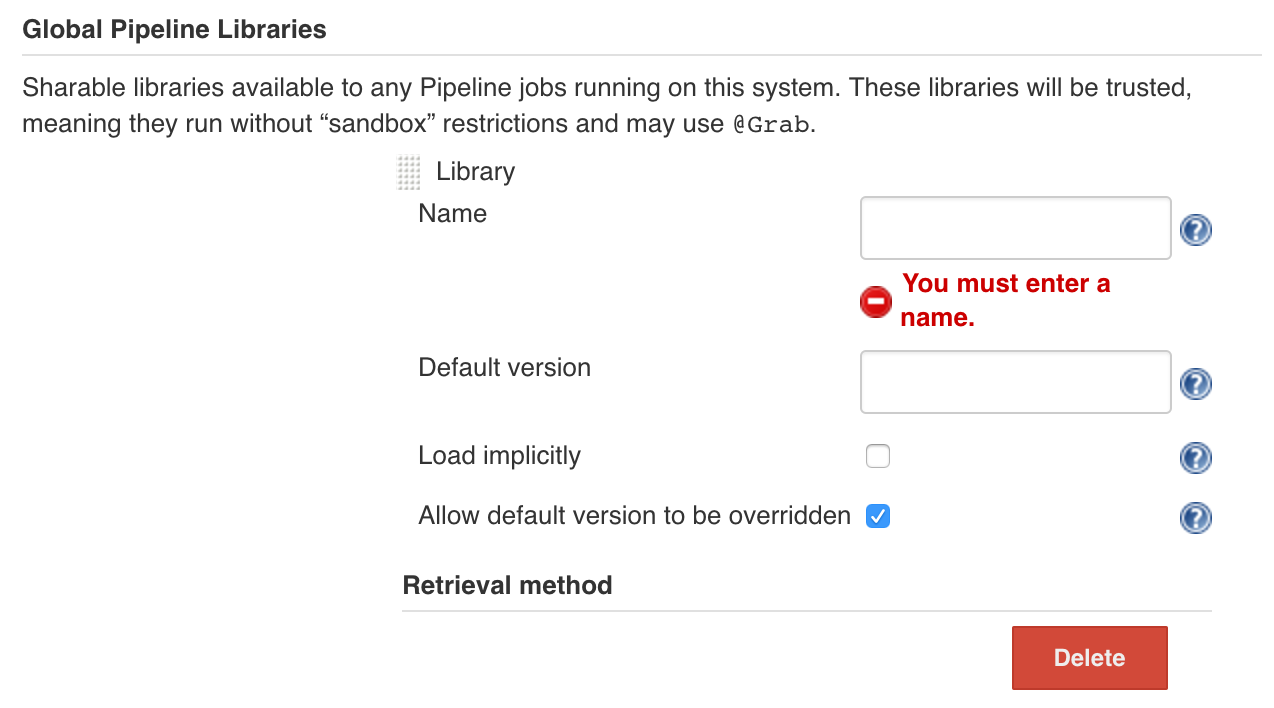The height and width of the screenshot is (708, 1274).
Task: Uncheck Allow default version to be overridden
Action: coord(877,516)
